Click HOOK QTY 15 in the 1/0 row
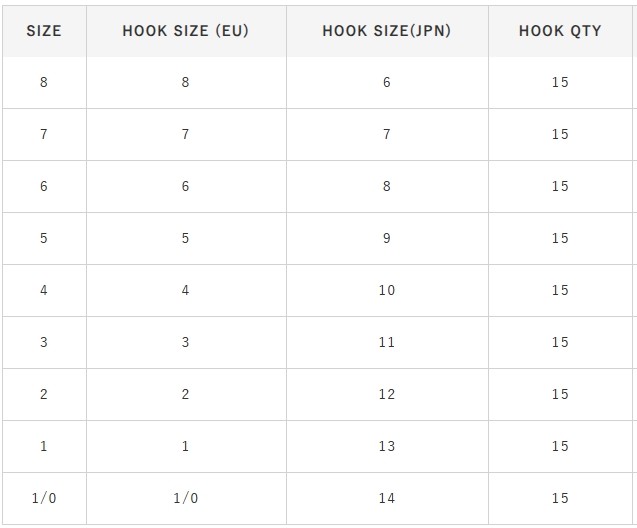This screenshot has width=637, height=528. coord(560,498)
